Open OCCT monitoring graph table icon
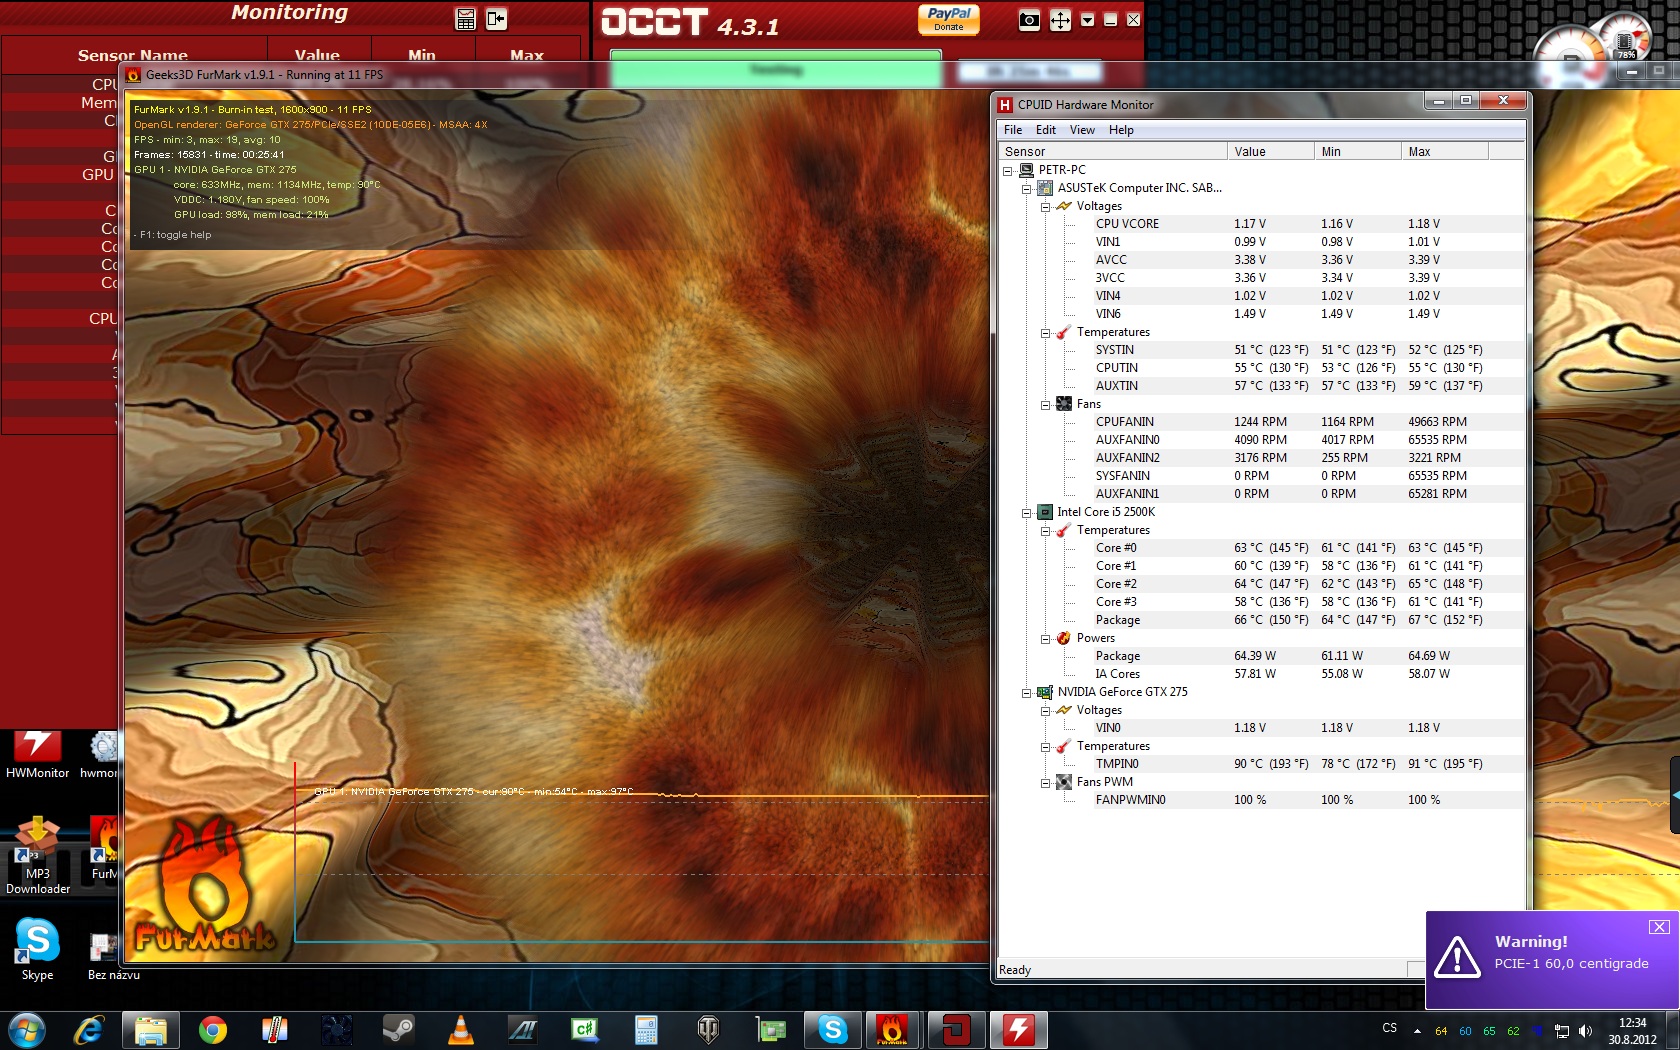This screenshot has height=1050, width=1680. 465,19
